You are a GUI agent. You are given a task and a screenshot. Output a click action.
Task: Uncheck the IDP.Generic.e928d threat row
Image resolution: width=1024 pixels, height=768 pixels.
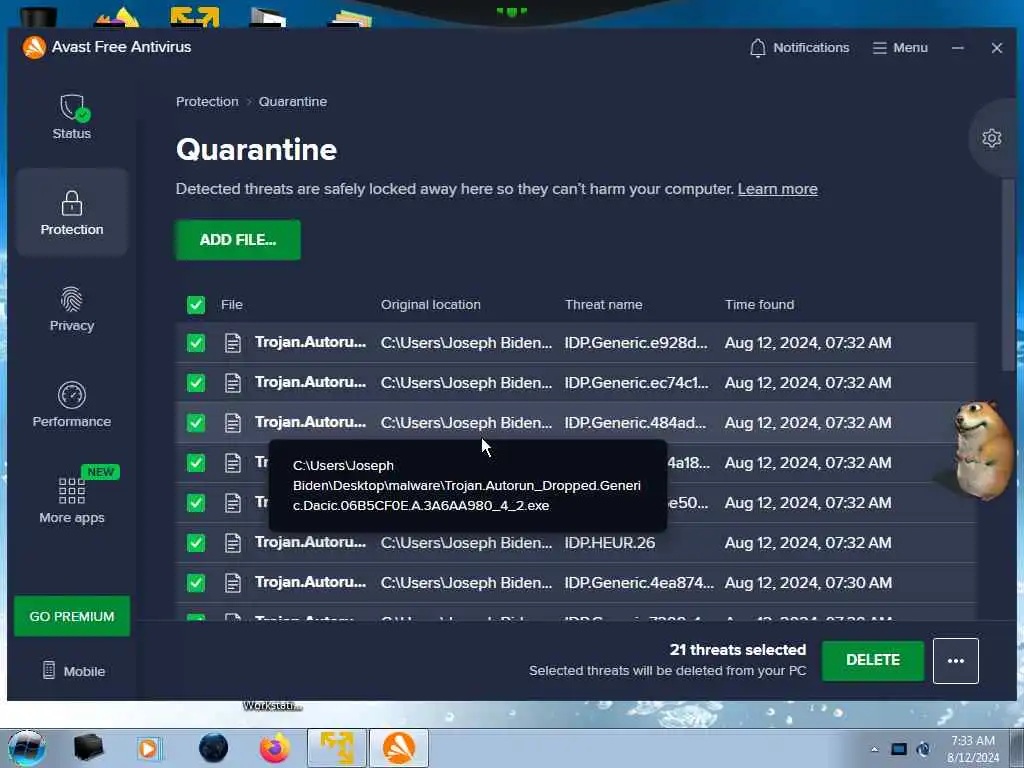click(196, 343)
